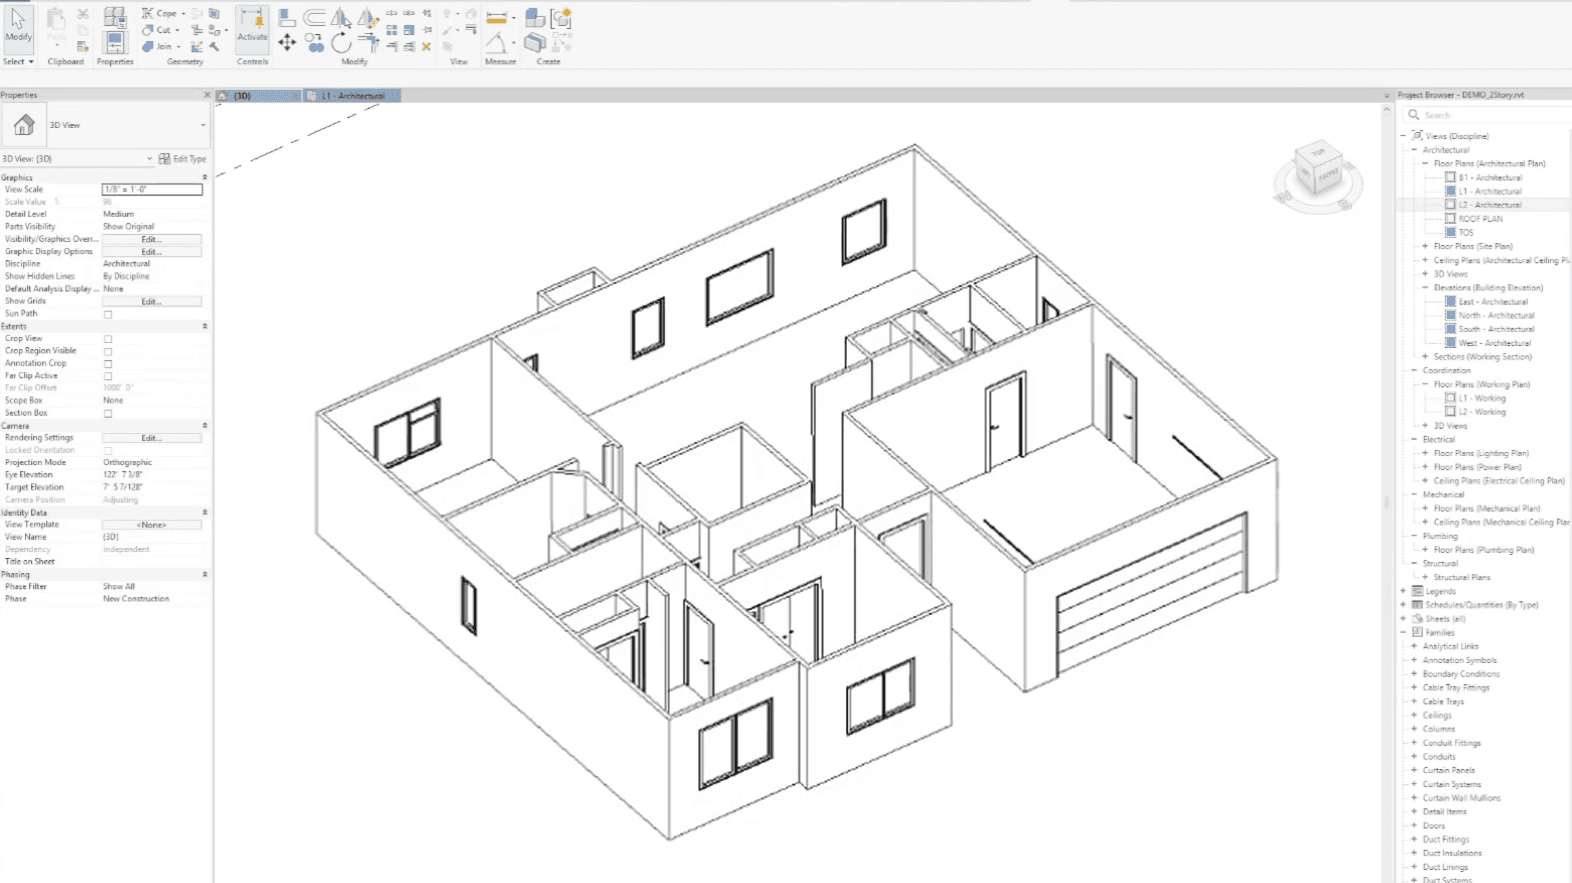Expand the Legends node in Project Browser

click(x=1404, y=591)
